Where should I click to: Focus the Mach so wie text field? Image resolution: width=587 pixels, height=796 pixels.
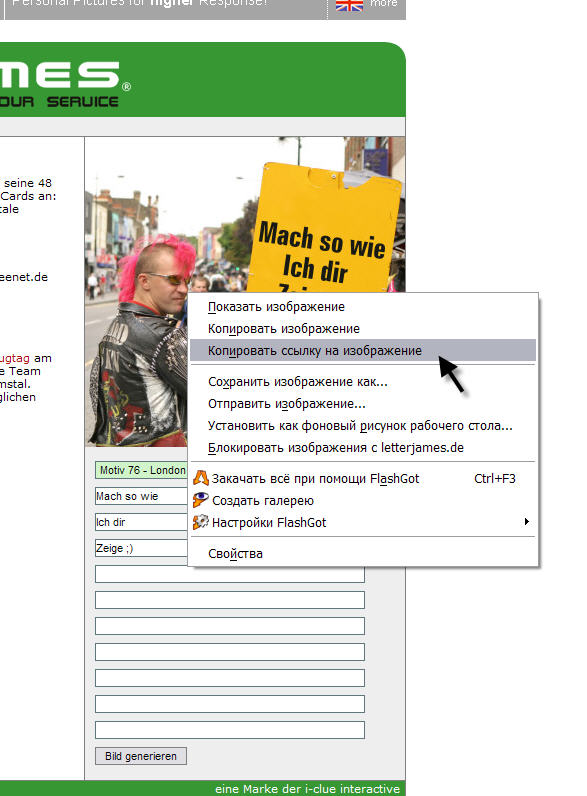pos(141,496)
